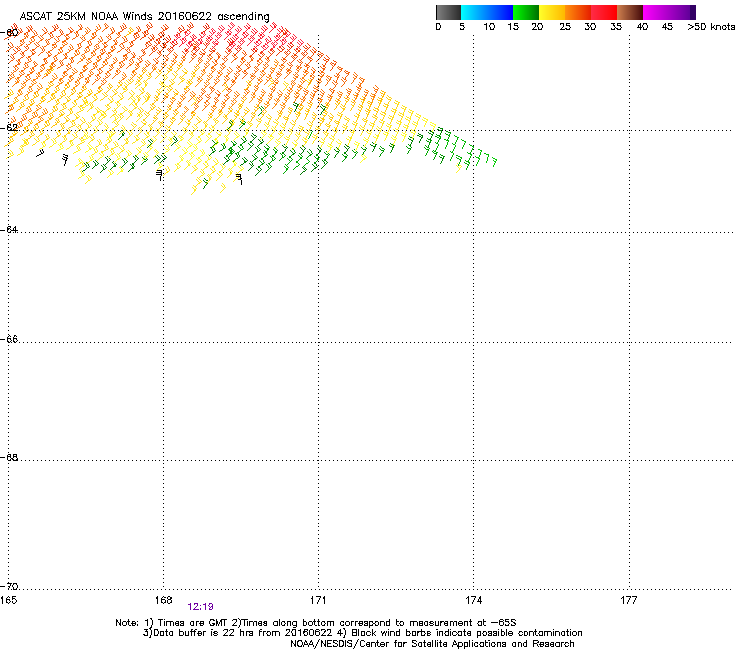Click the '25' legend tick label
This screenshot has width=740, height=650.
click(x=565, y=27)
